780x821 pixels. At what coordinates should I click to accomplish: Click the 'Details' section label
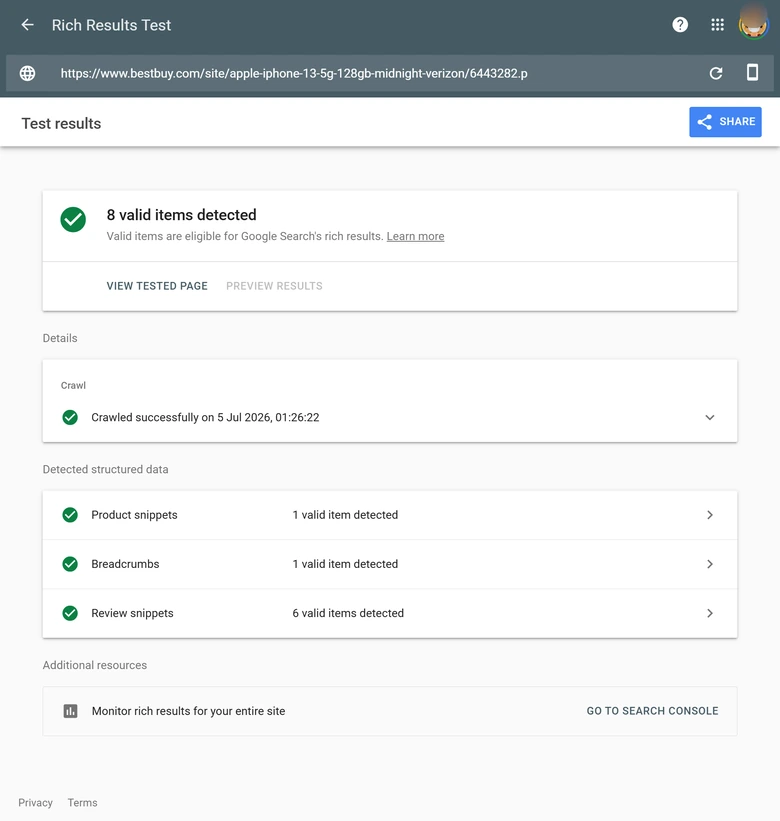click(x=60, y=338)
